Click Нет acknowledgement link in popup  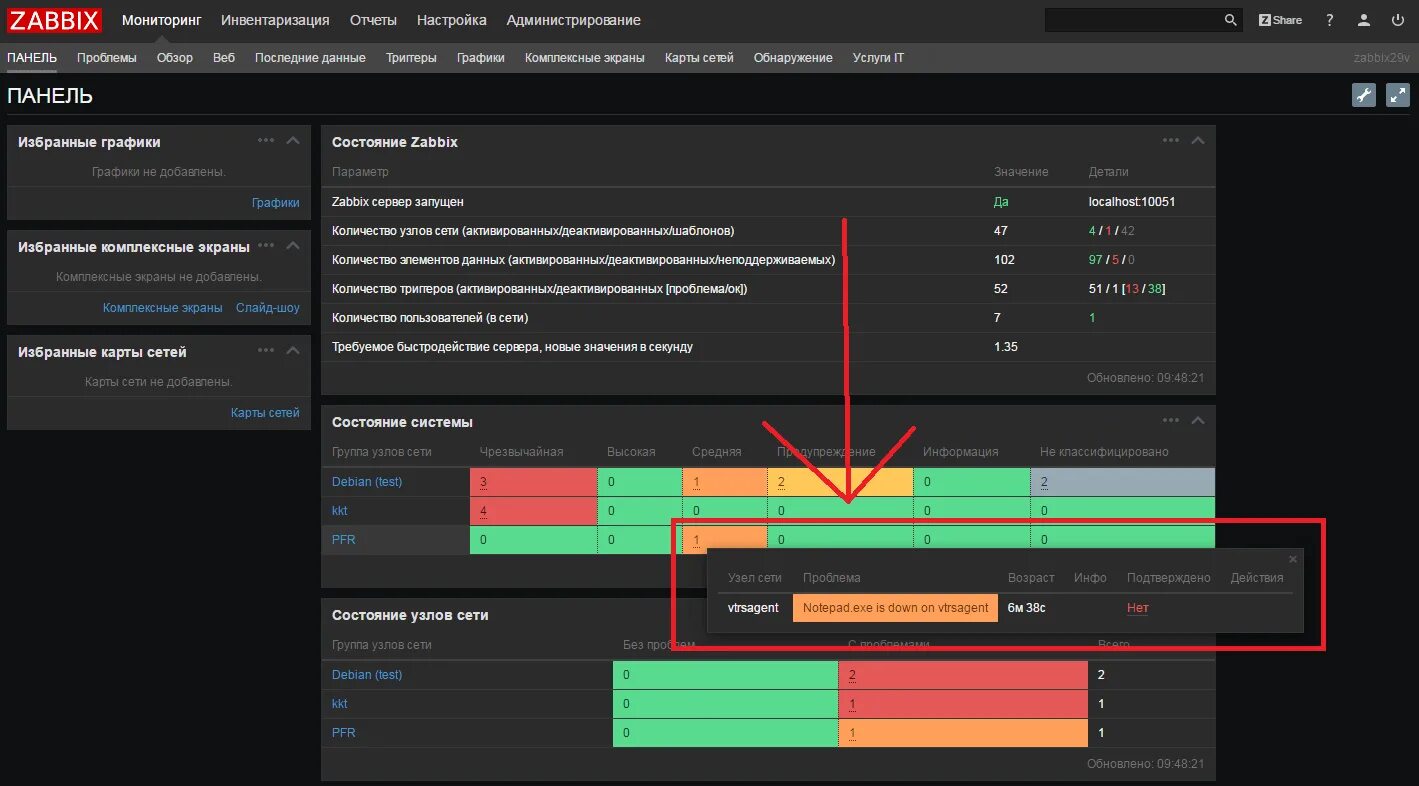pyautogui.click(x=1138, y=608)
